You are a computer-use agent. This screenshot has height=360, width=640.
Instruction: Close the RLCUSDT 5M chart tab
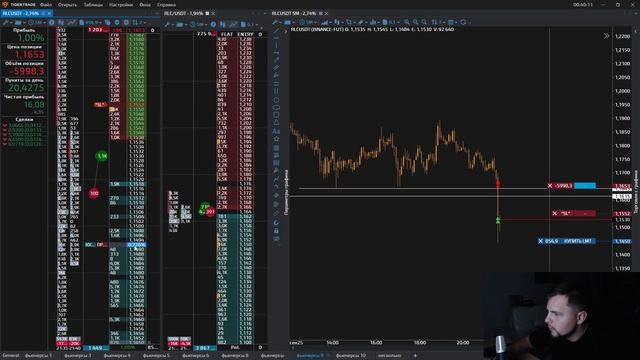pyautogui.click(x=326, y=13)
